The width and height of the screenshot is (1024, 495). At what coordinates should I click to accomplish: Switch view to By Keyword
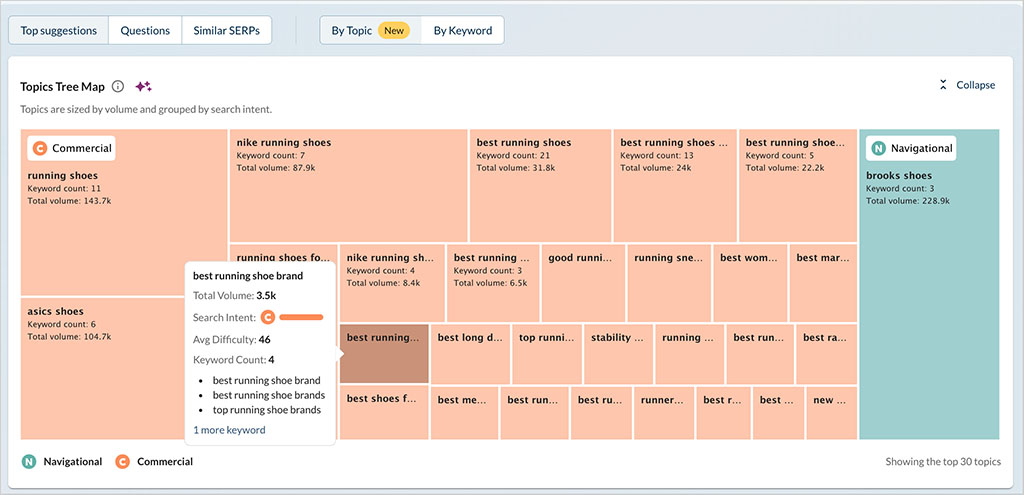point(462,31)
